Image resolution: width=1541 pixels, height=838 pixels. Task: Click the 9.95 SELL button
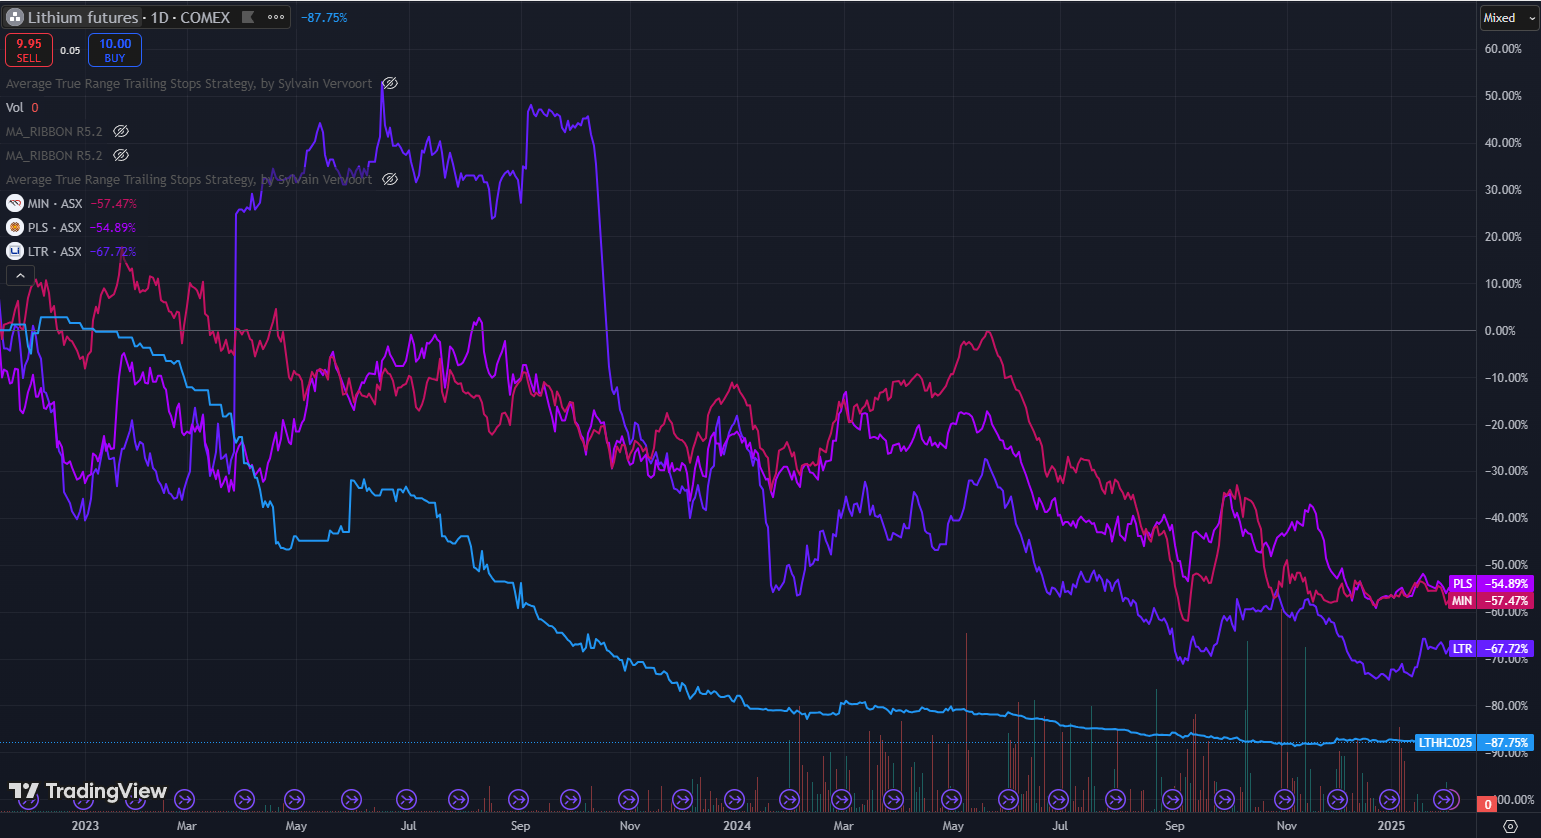tap(29, 50)
